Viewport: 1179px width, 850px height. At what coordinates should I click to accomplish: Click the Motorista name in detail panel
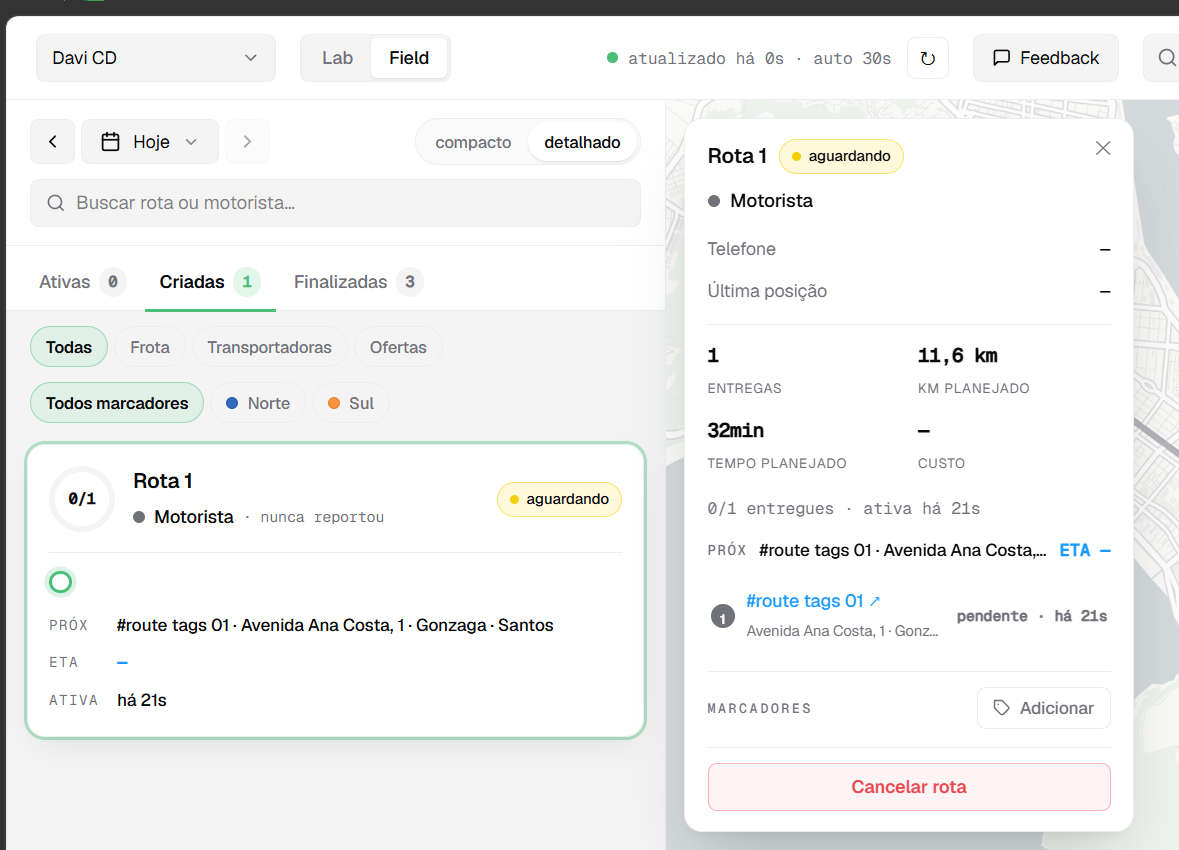[771, 201]
